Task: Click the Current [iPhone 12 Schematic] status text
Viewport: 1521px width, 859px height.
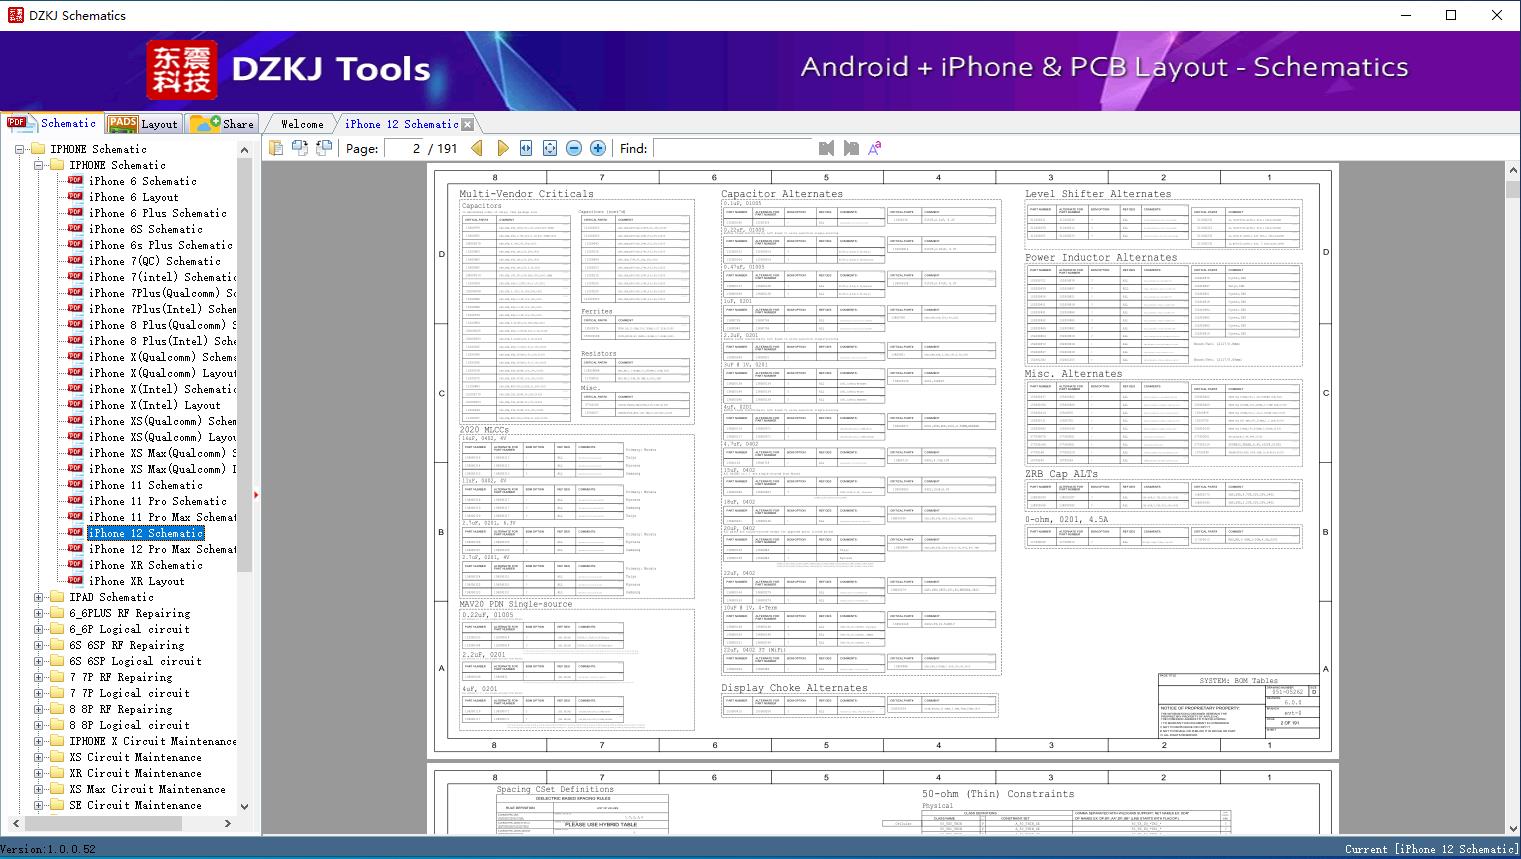Action: coord(1431,849)
